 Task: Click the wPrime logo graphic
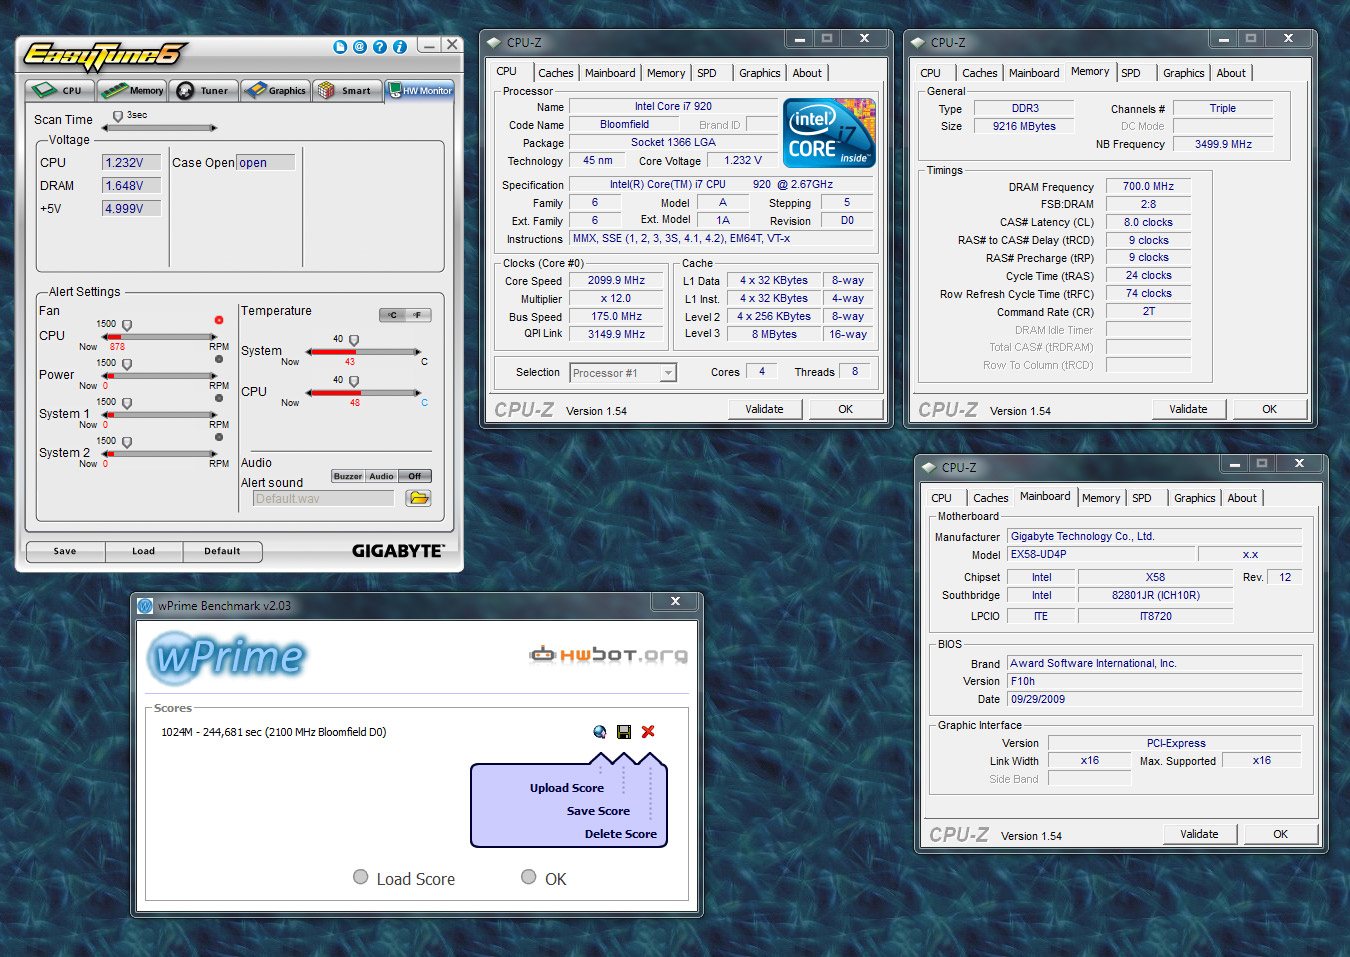pos(228,658)
